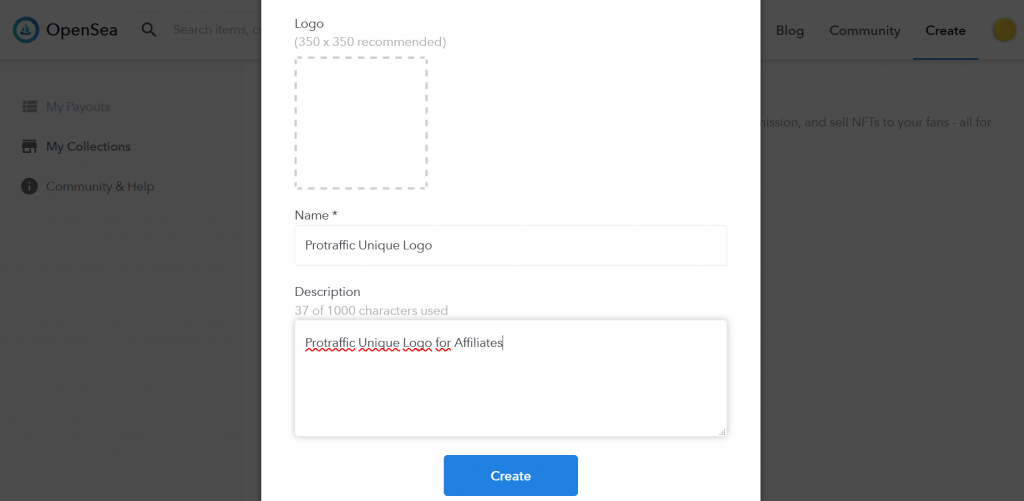Click the dashed Logo upload box
Viewport: 1024px width, 501px height.
(x=361, y=123)
